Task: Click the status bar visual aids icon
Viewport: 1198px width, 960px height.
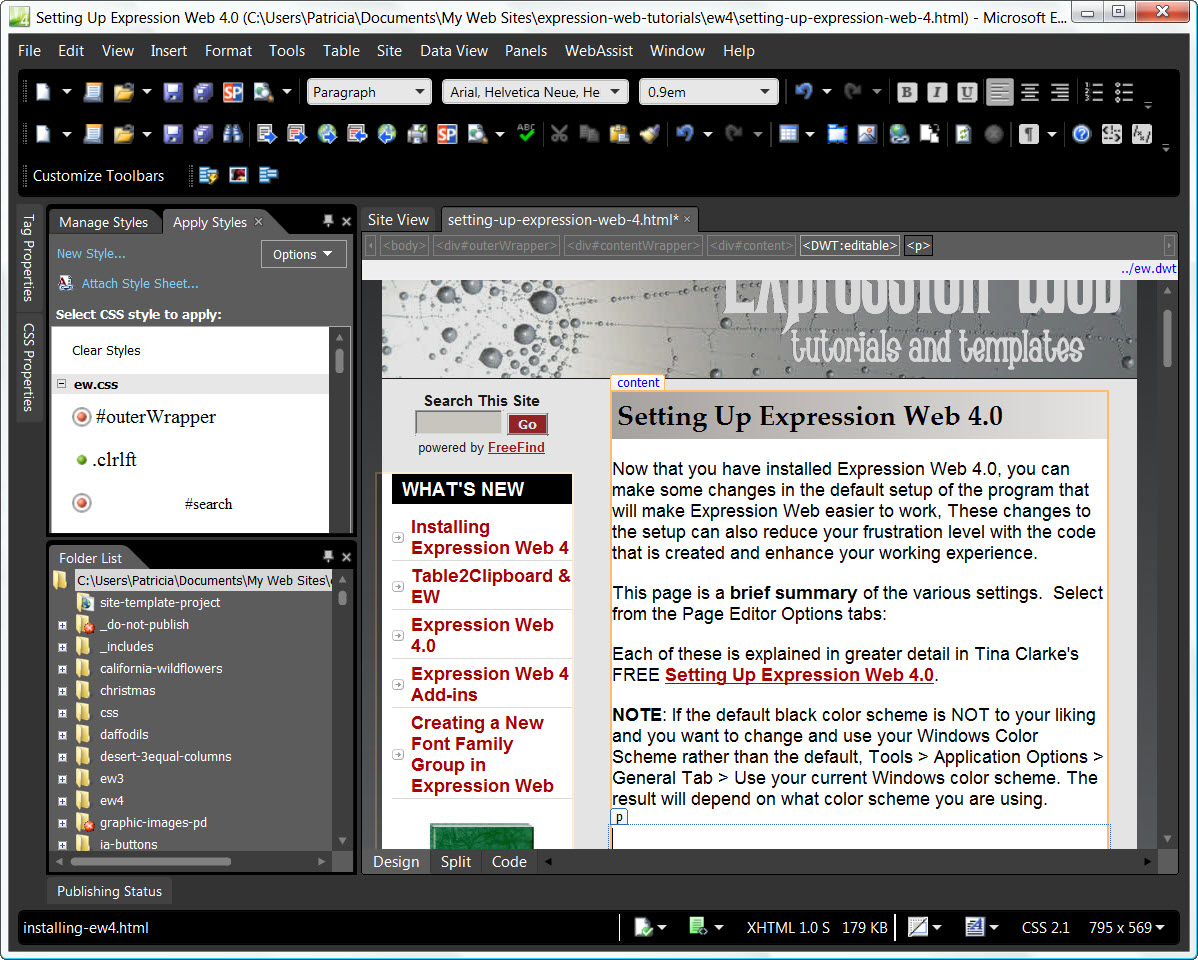Action: (x=918, y=927)
